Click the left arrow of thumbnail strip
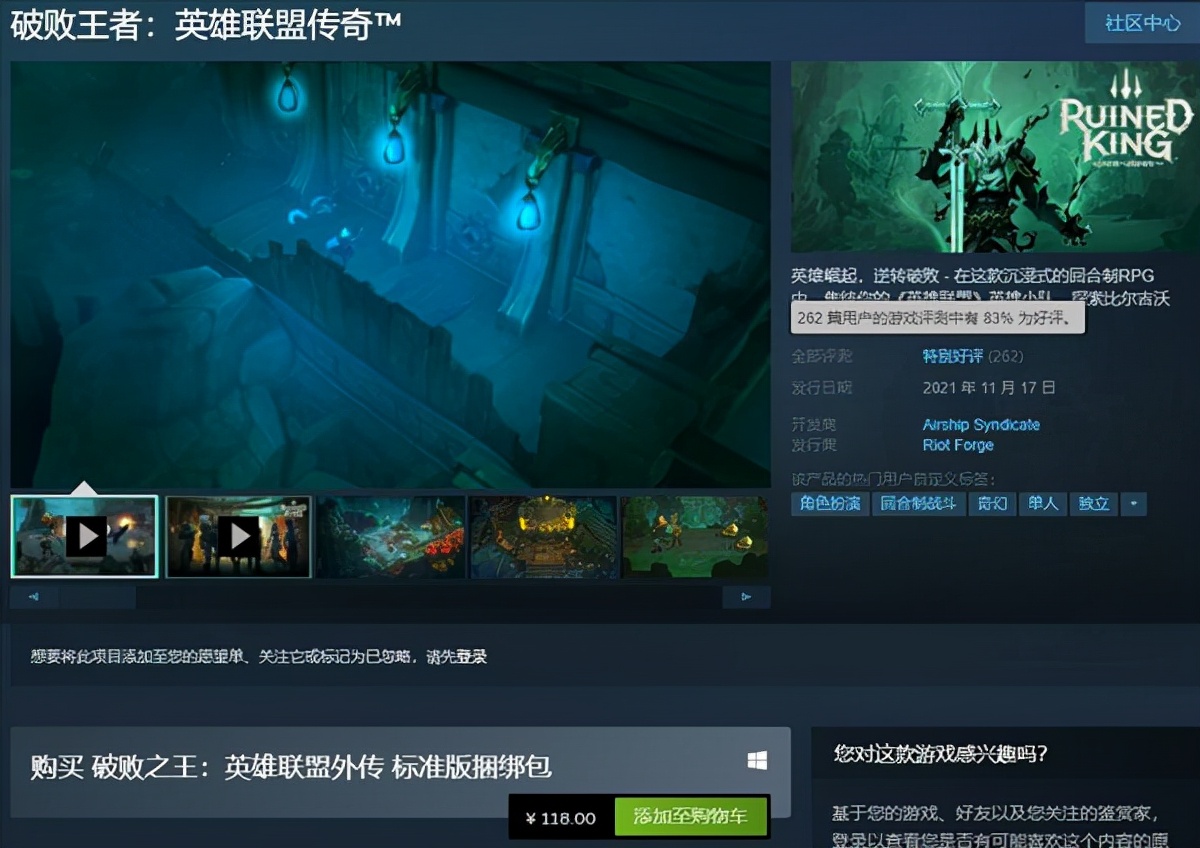This screenshot has width=1200, height=848. pos(34,597)
